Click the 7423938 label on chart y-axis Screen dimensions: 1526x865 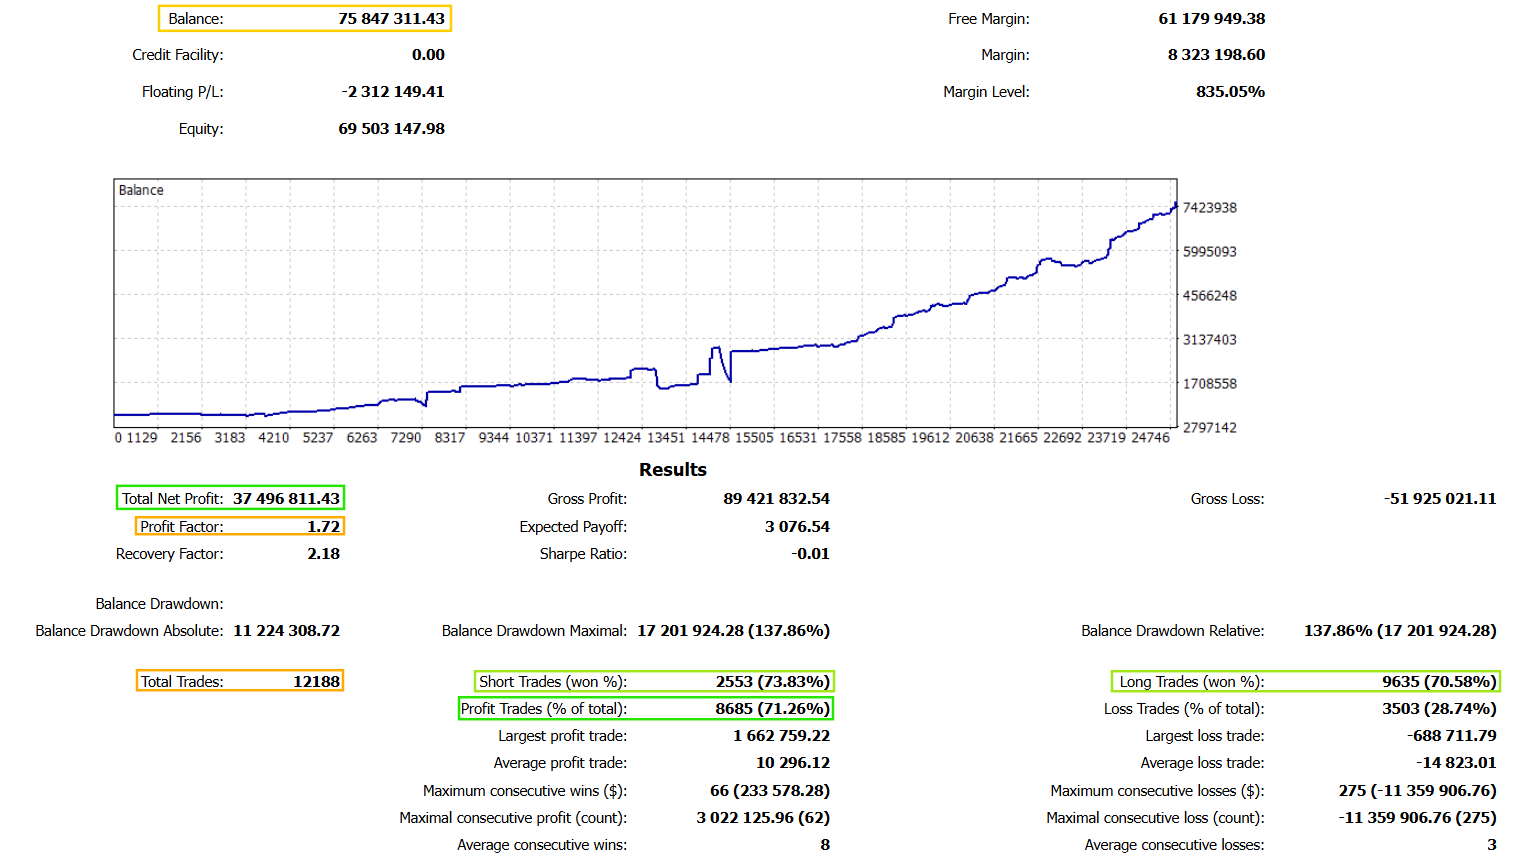(1209, 208)
